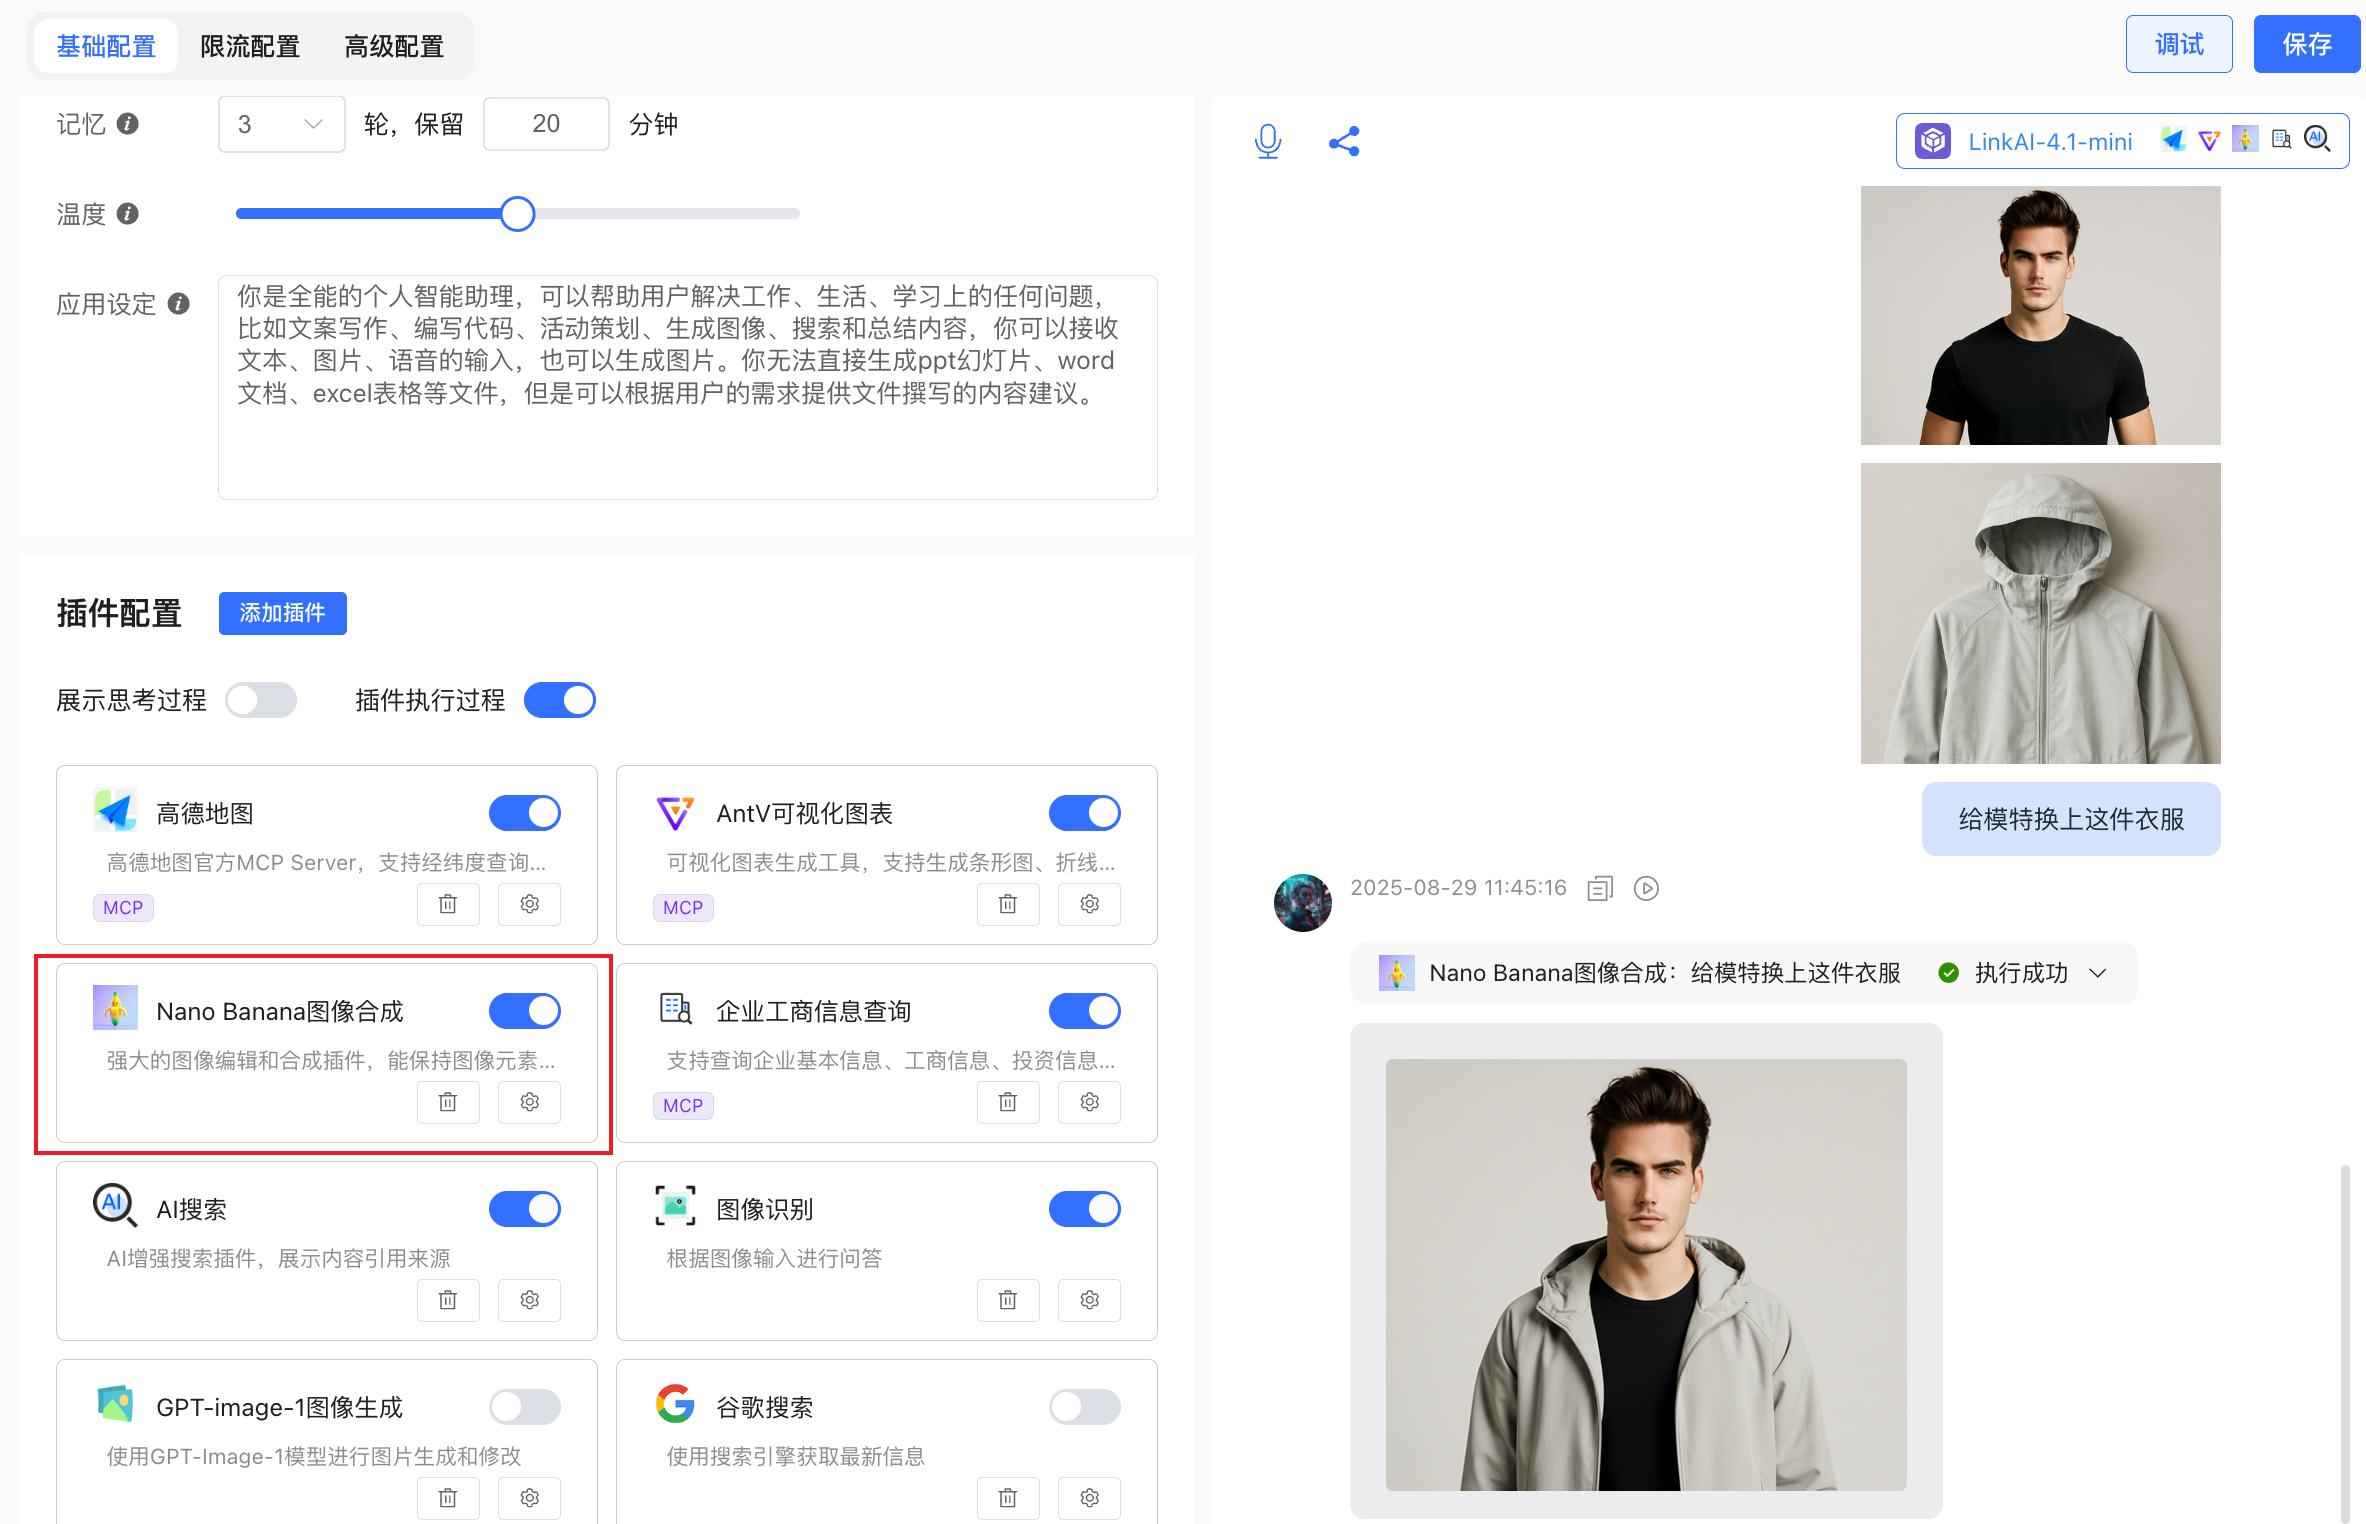Open settings gear for 高德地图 plugin
Image resolution: width=2366 pixels, height=1524 pixels.
[x=530, y=904]
